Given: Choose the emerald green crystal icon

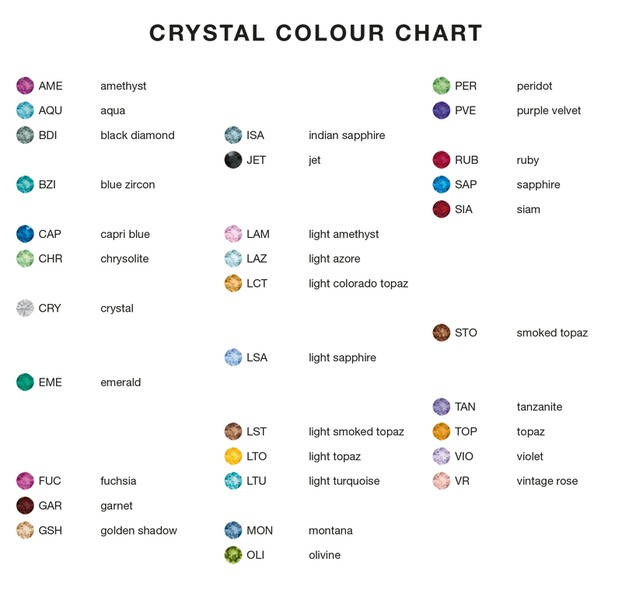Looking at the screenshot, I should pos(25,382).
